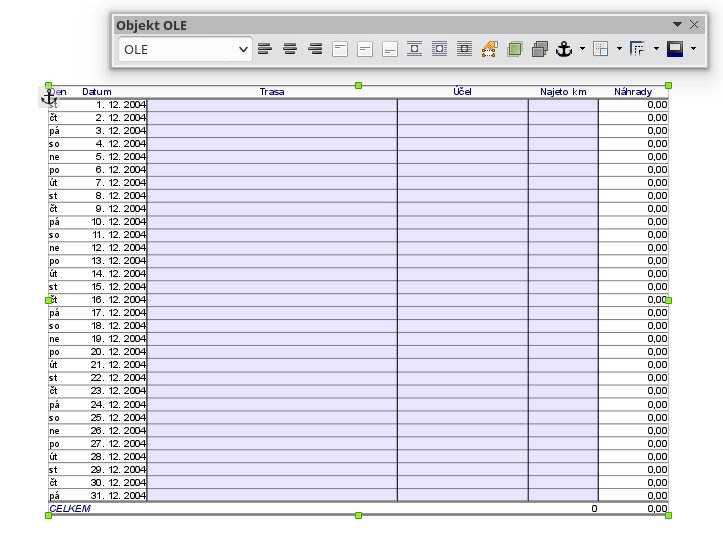723x534 pixels.
Task: Click the border line style icon
Action: [x=638, y=49]
